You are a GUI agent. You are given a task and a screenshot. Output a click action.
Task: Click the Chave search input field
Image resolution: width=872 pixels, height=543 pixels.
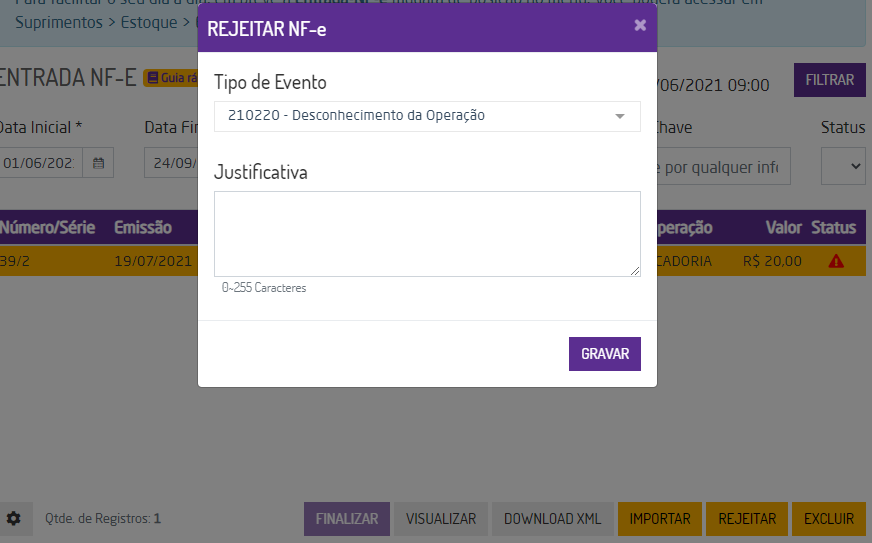(722, 166)
